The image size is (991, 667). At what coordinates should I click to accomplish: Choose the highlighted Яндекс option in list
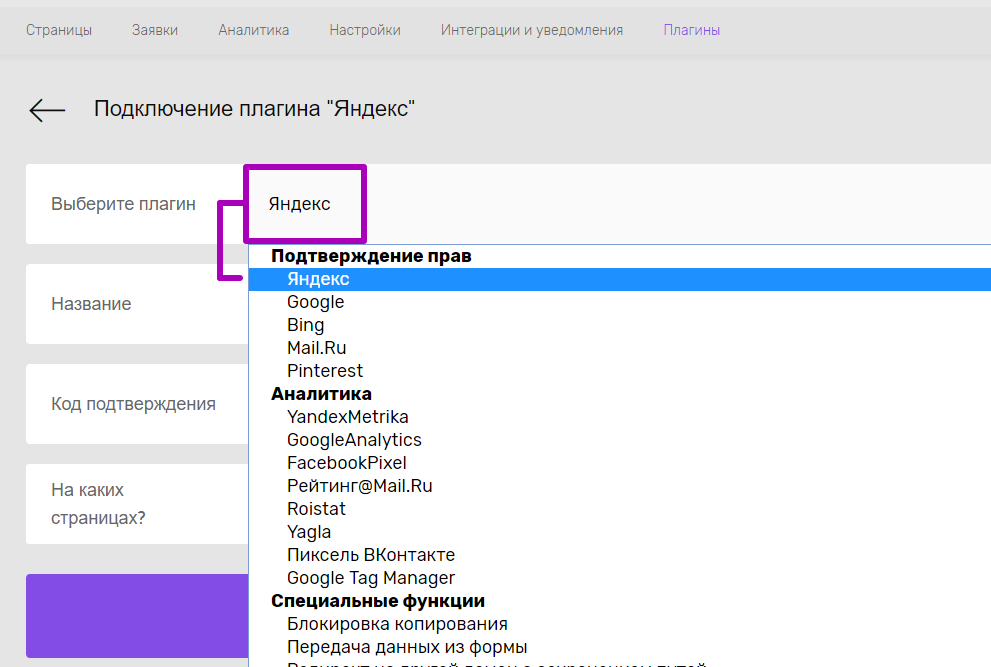point(619,279)
